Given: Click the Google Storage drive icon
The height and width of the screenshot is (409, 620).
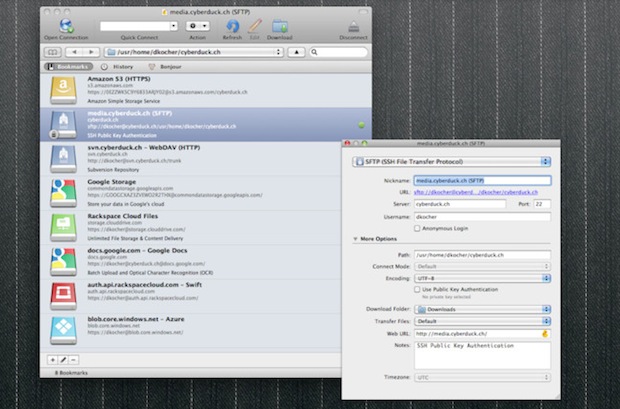Looking at the screenshot, I should (63, 193).
